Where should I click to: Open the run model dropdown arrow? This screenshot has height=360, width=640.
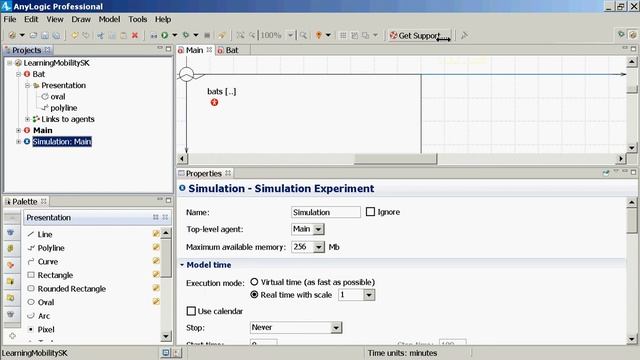pos(175,36)
